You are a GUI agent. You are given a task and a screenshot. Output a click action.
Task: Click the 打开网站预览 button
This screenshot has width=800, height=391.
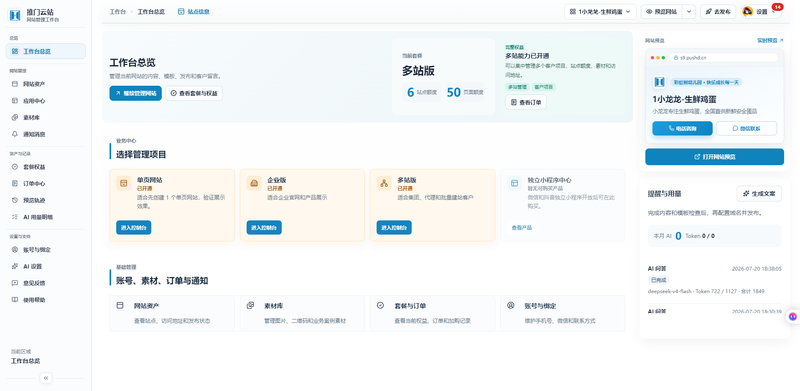(714, 157)
